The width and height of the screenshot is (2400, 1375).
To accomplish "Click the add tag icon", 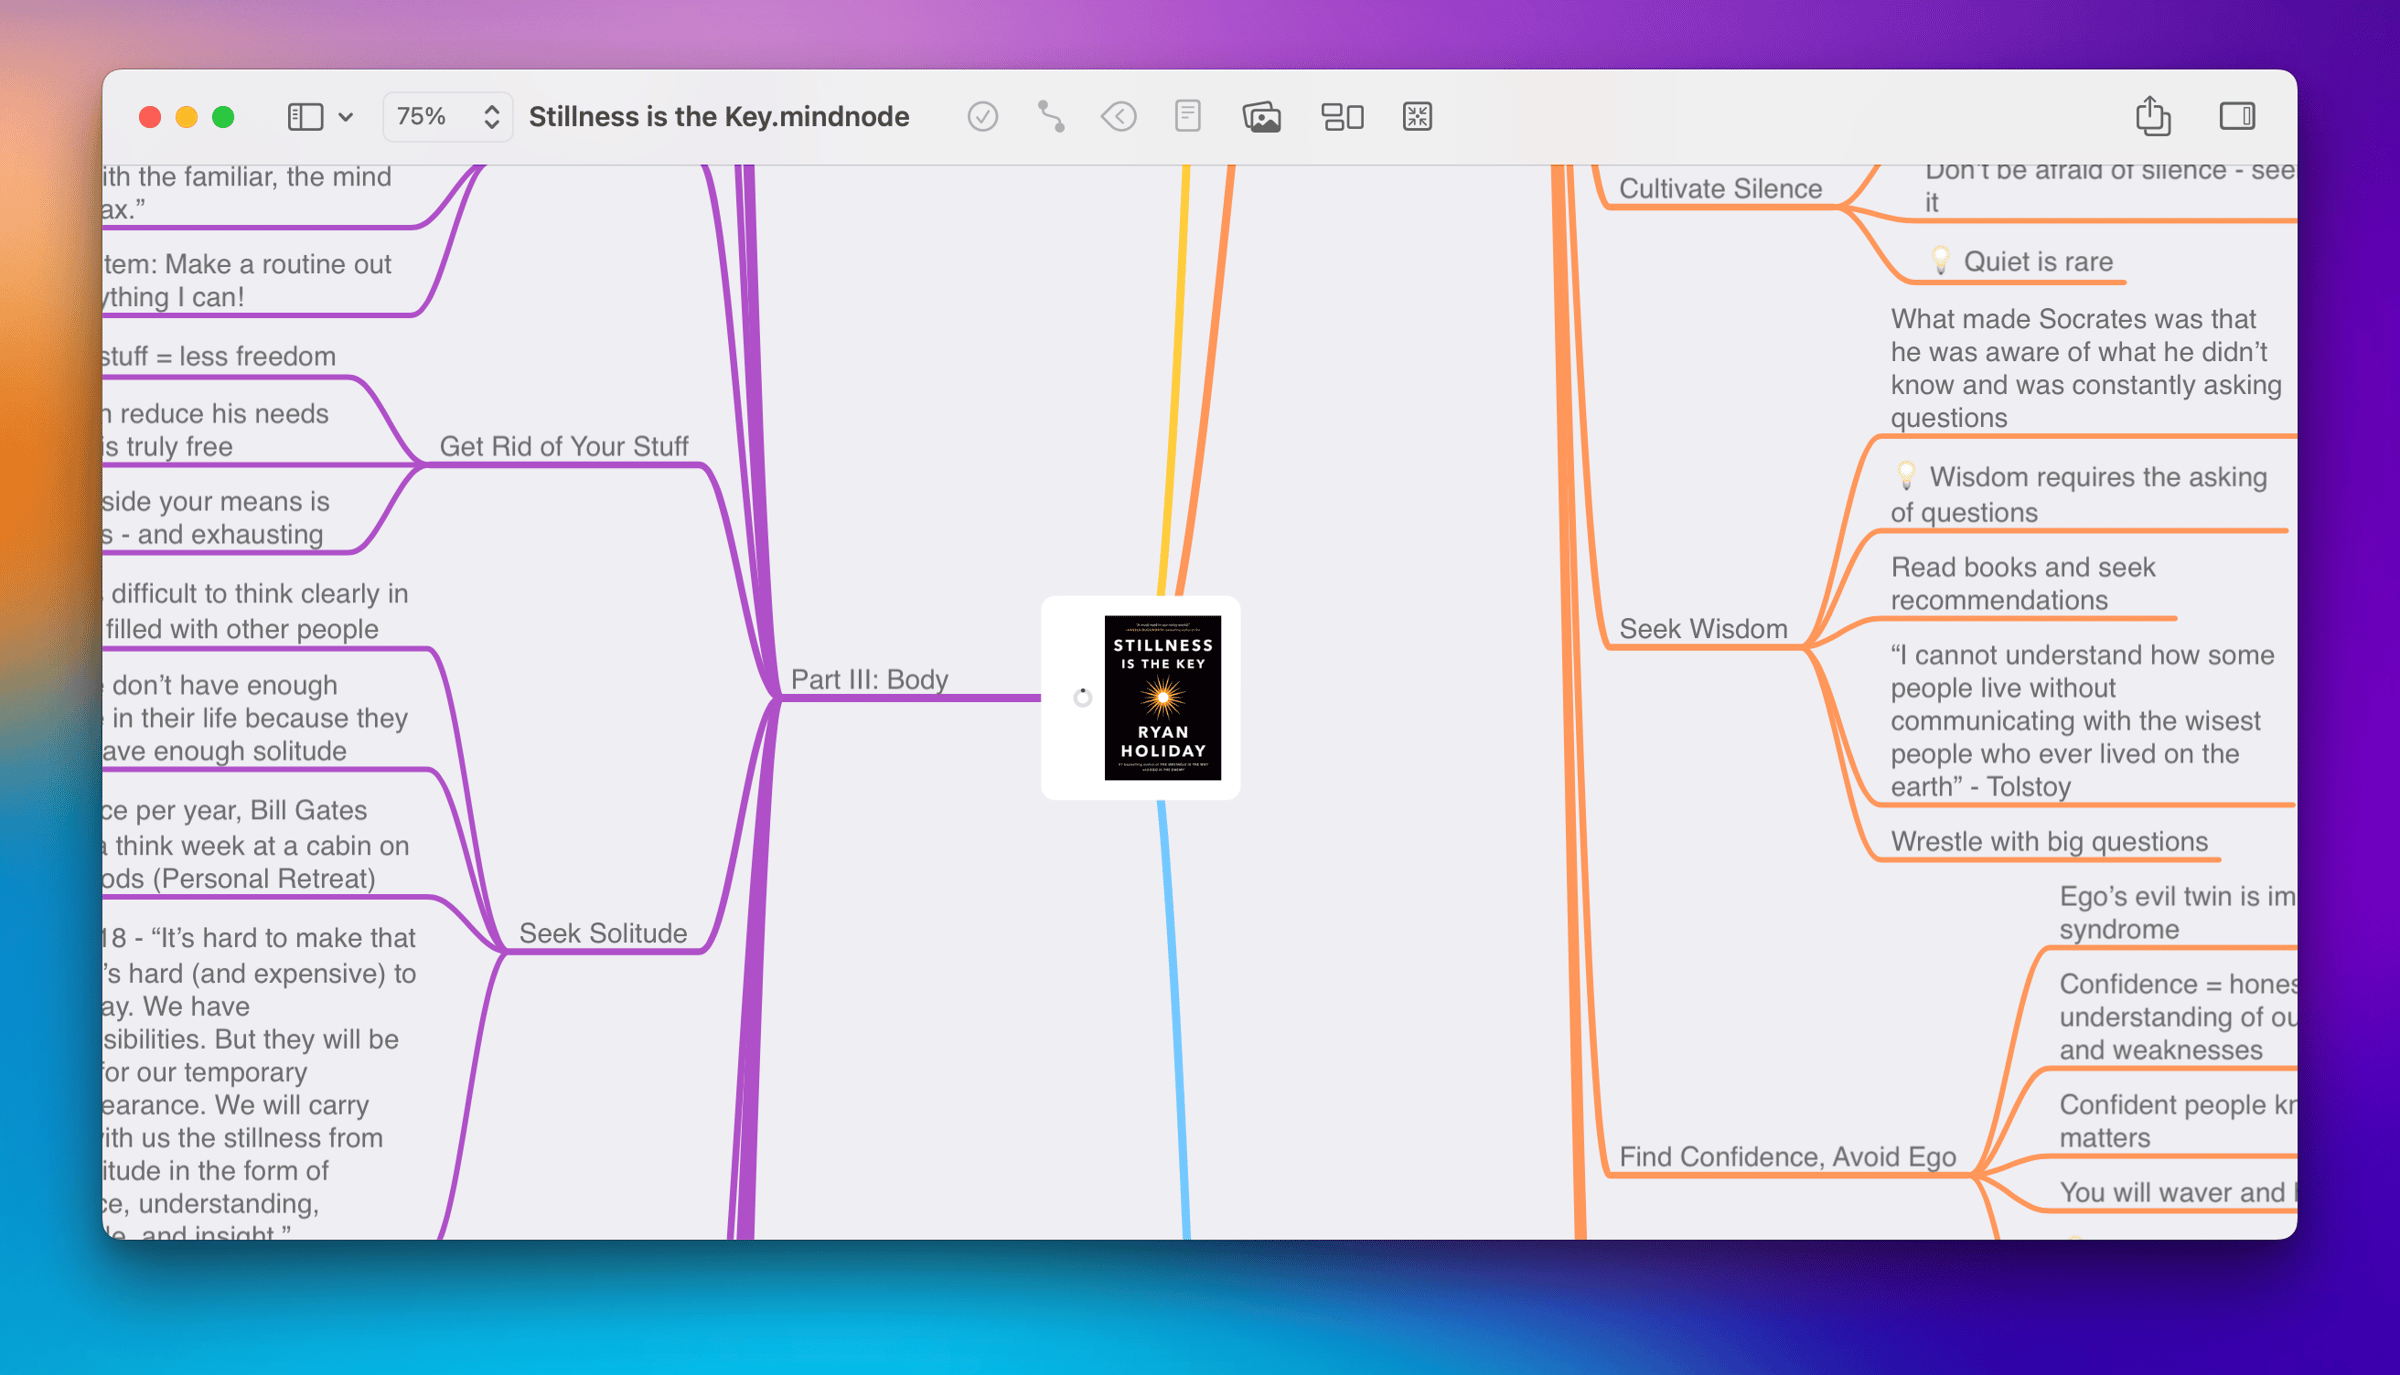I will [x=1118, y=117].
